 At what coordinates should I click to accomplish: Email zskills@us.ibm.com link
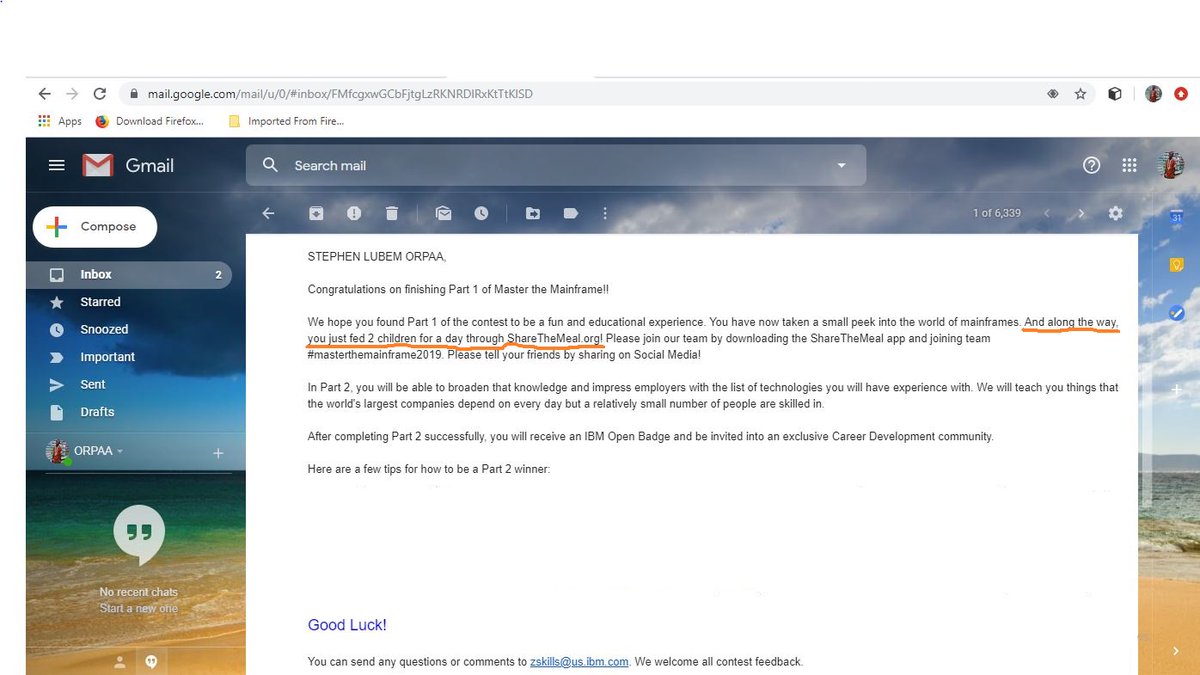point(579,661)
